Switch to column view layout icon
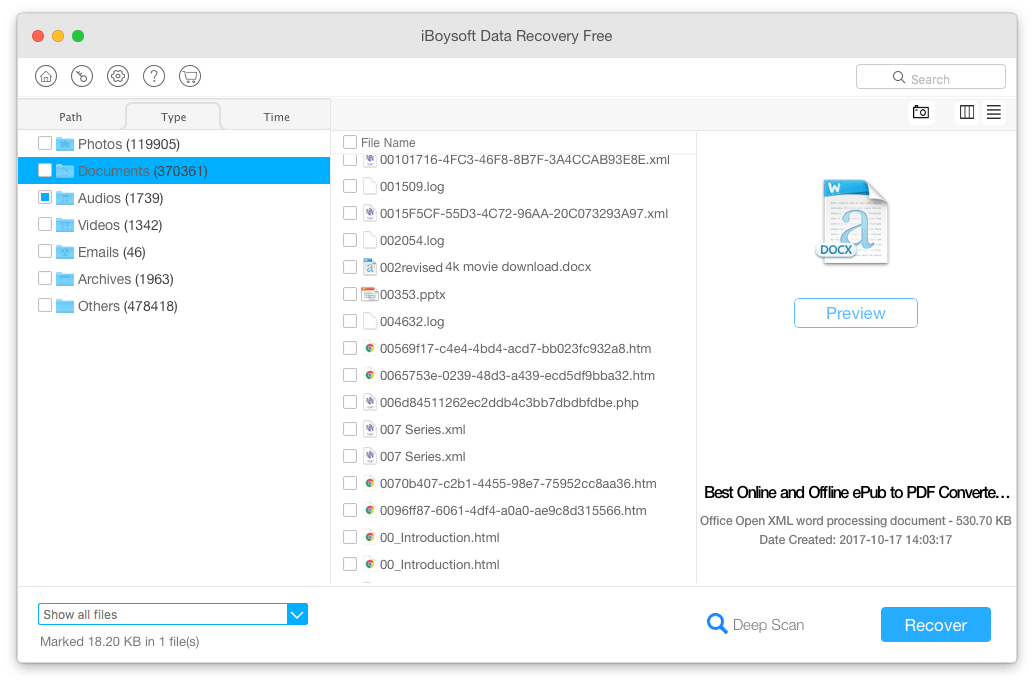This screenshot has width=1034, height=684. (966, 112)
